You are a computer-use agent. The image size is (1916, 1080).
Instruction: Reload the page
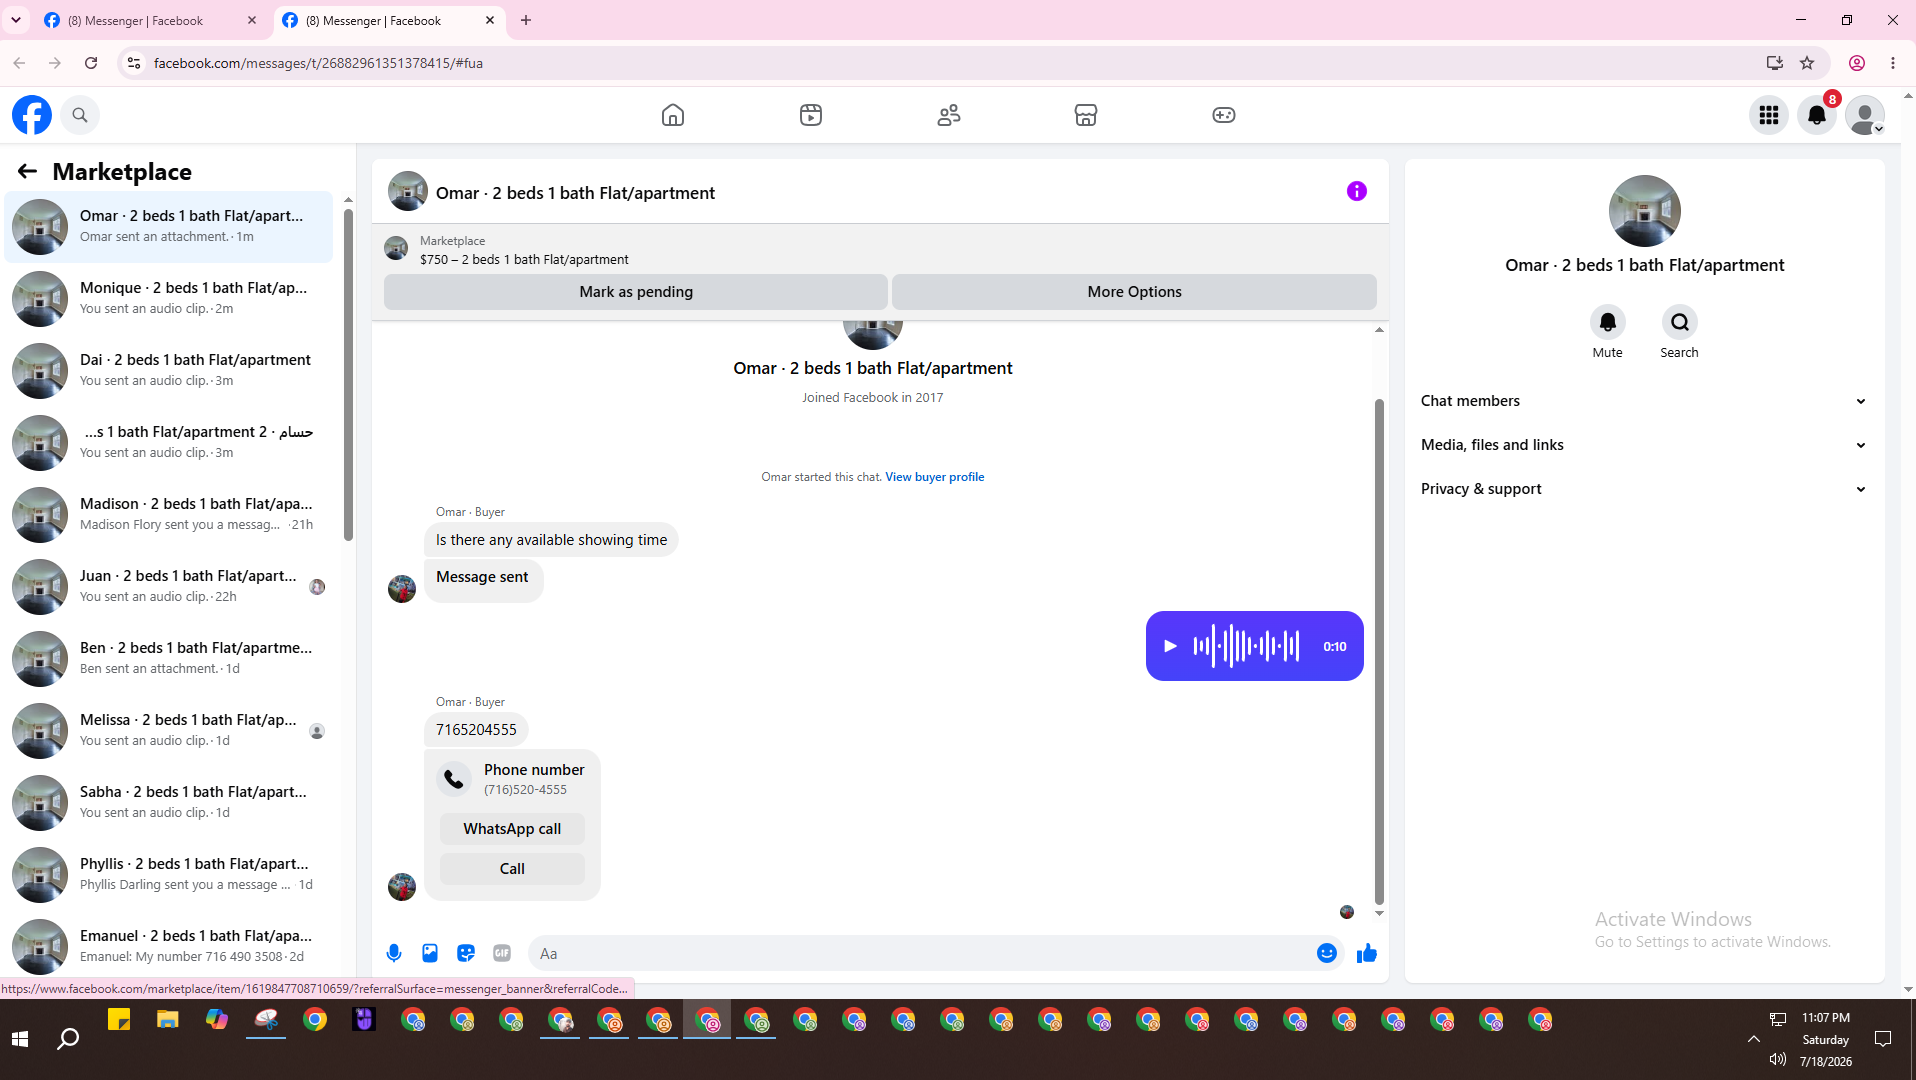click(91, 63)
